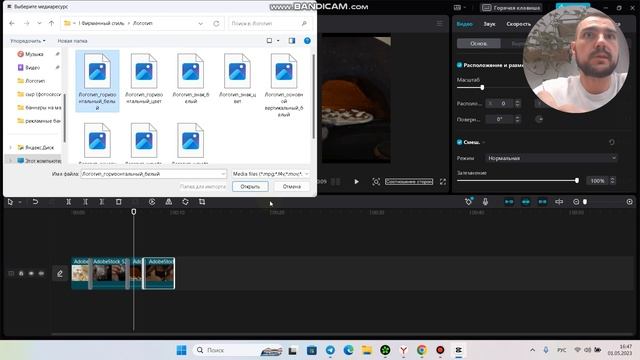Create a folder with Новая папка
This screenshot has width=640, height=360.
click(x=72, y=41)
